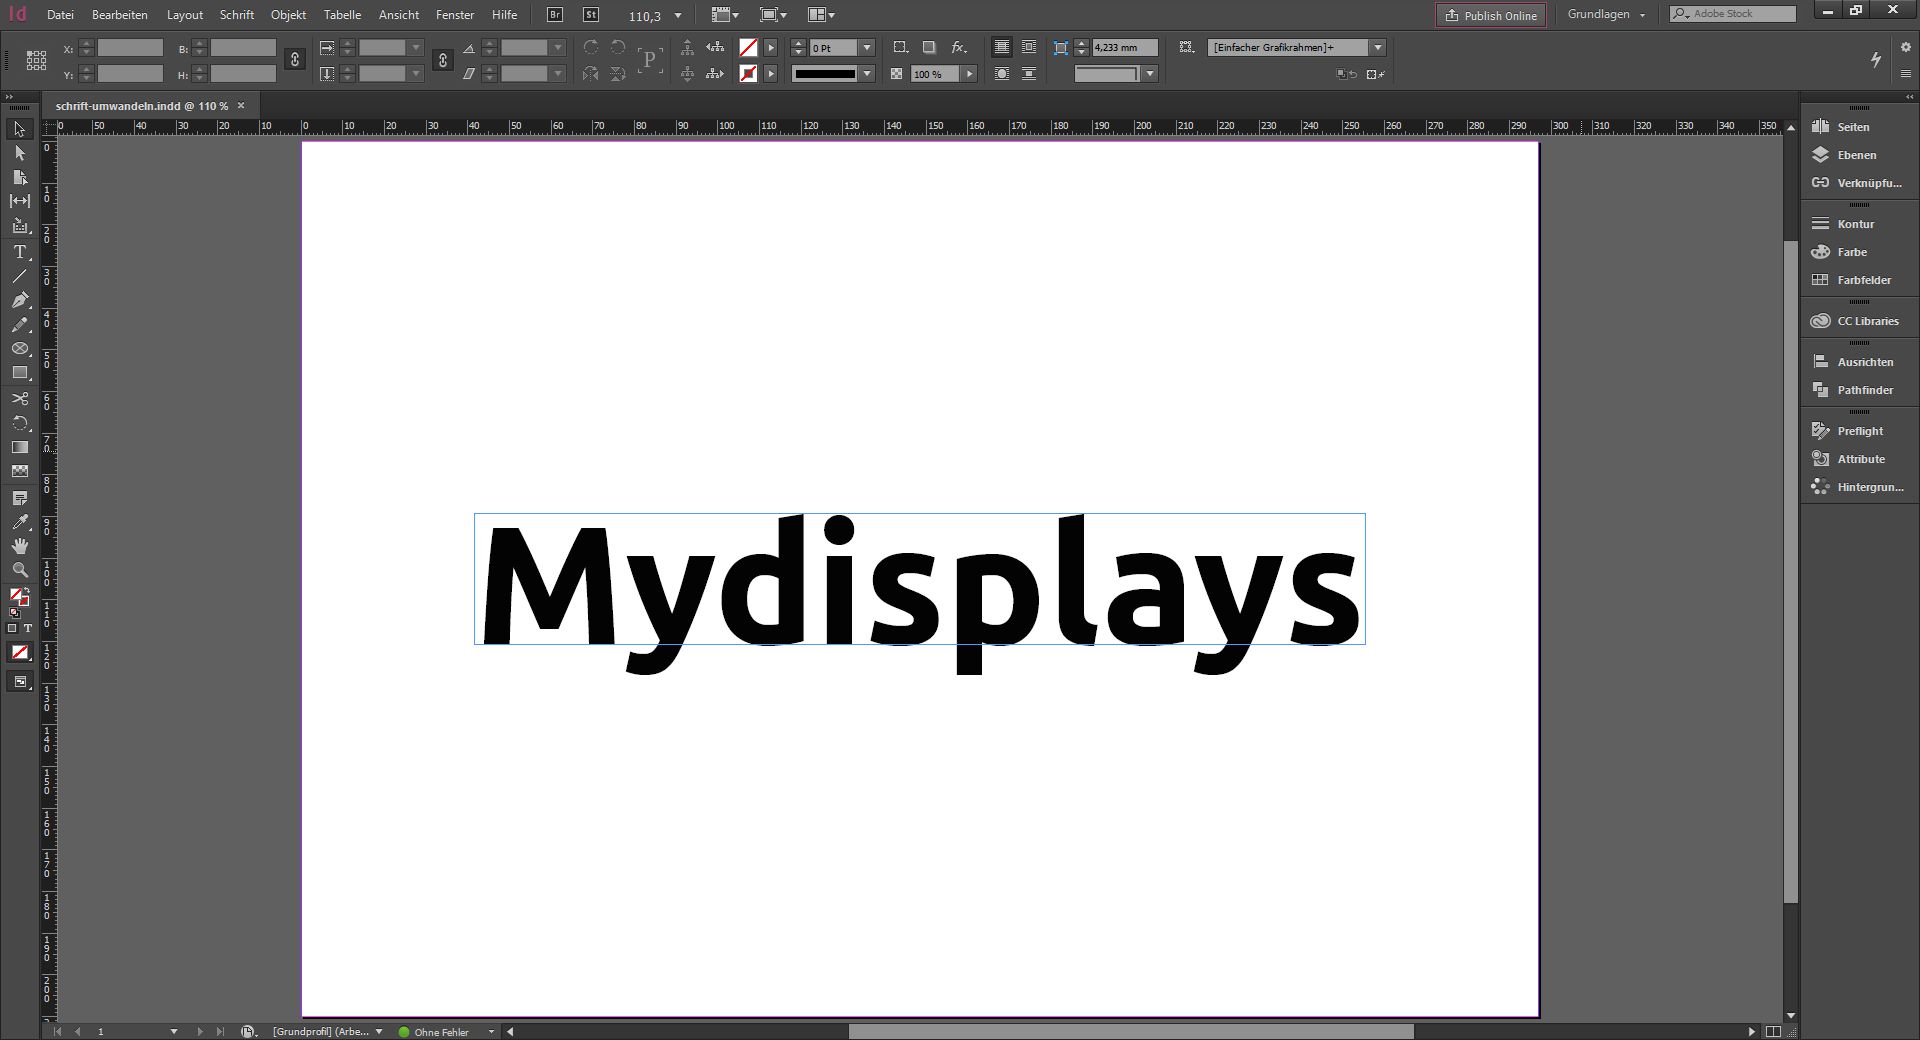Toggle formatting affects text button
This screenshot has width=1920, height=1040.
click(28, 629)
